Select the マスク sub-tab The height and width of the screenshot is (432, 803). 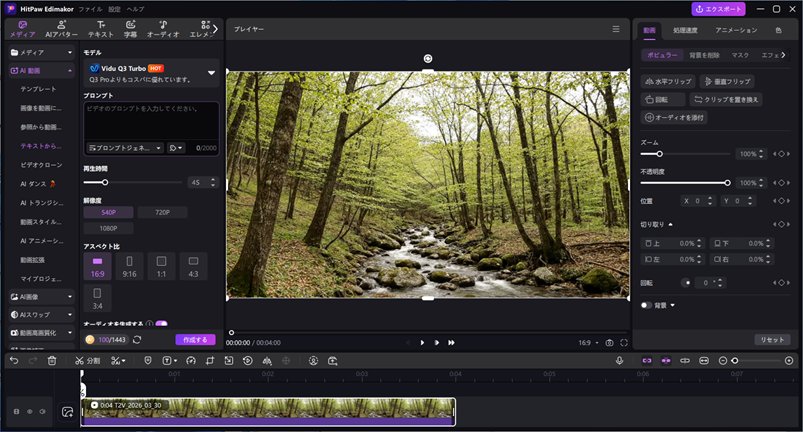740,55
